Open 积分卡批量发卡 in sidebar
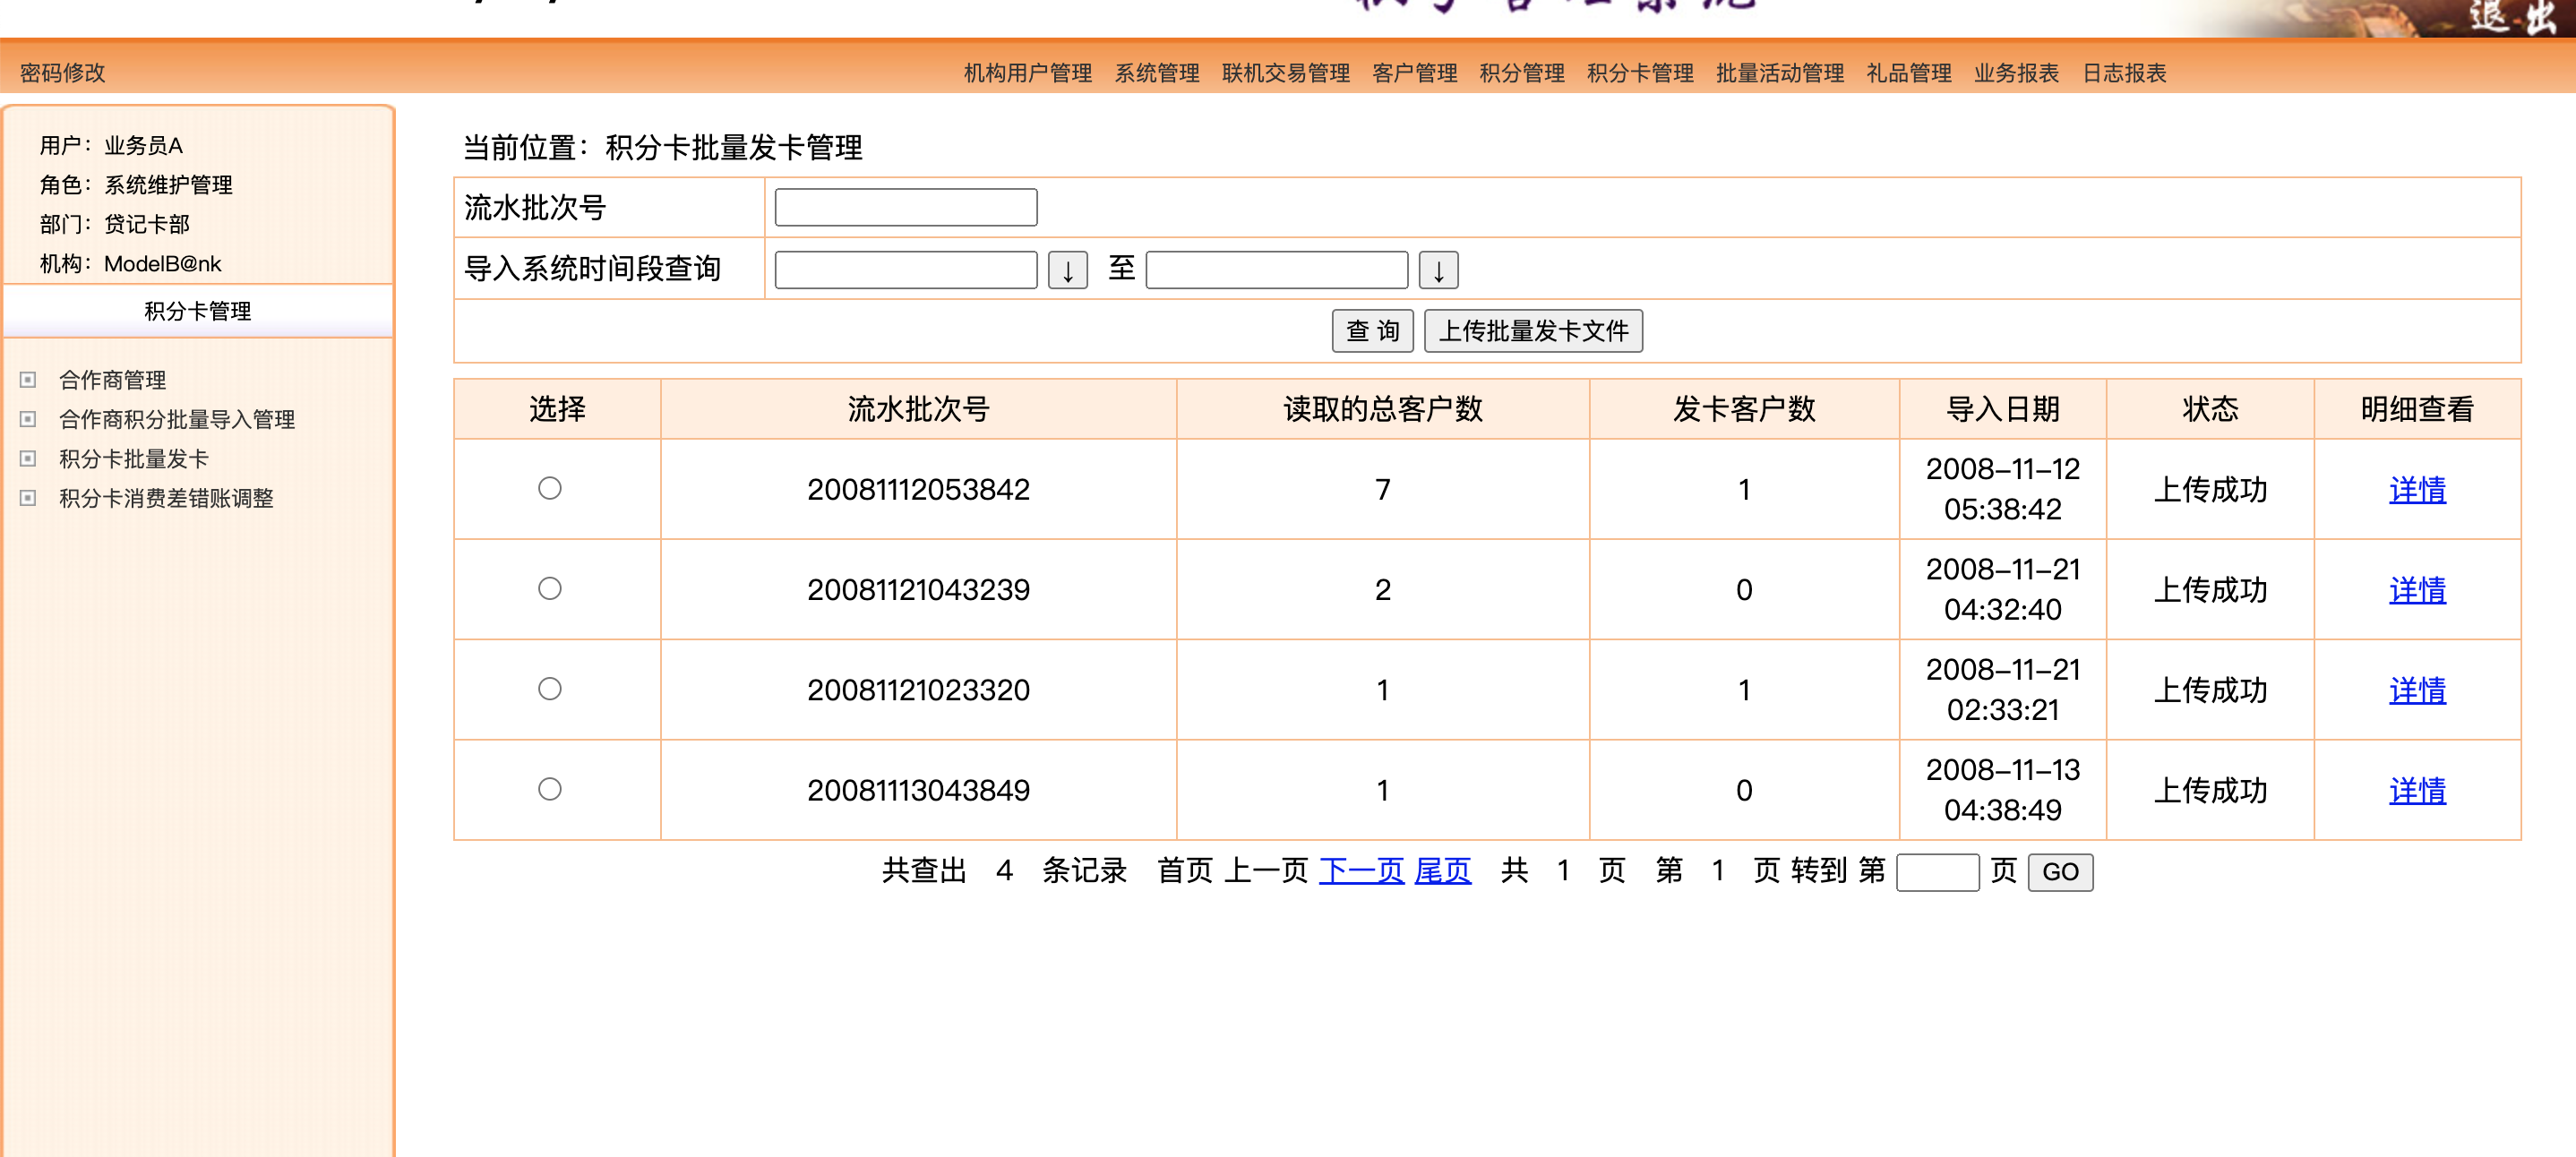The image size is (2576, 1157). pyautogui.click(x=134, y=459)
